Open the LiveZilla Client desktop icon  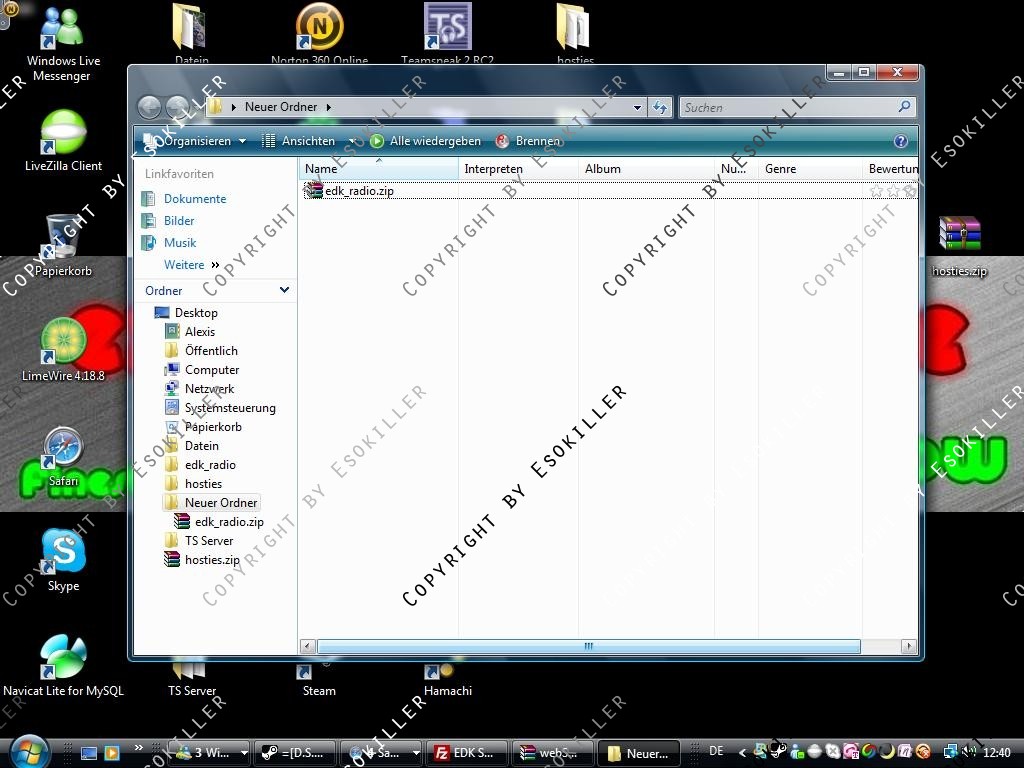(x=63, y=140)
